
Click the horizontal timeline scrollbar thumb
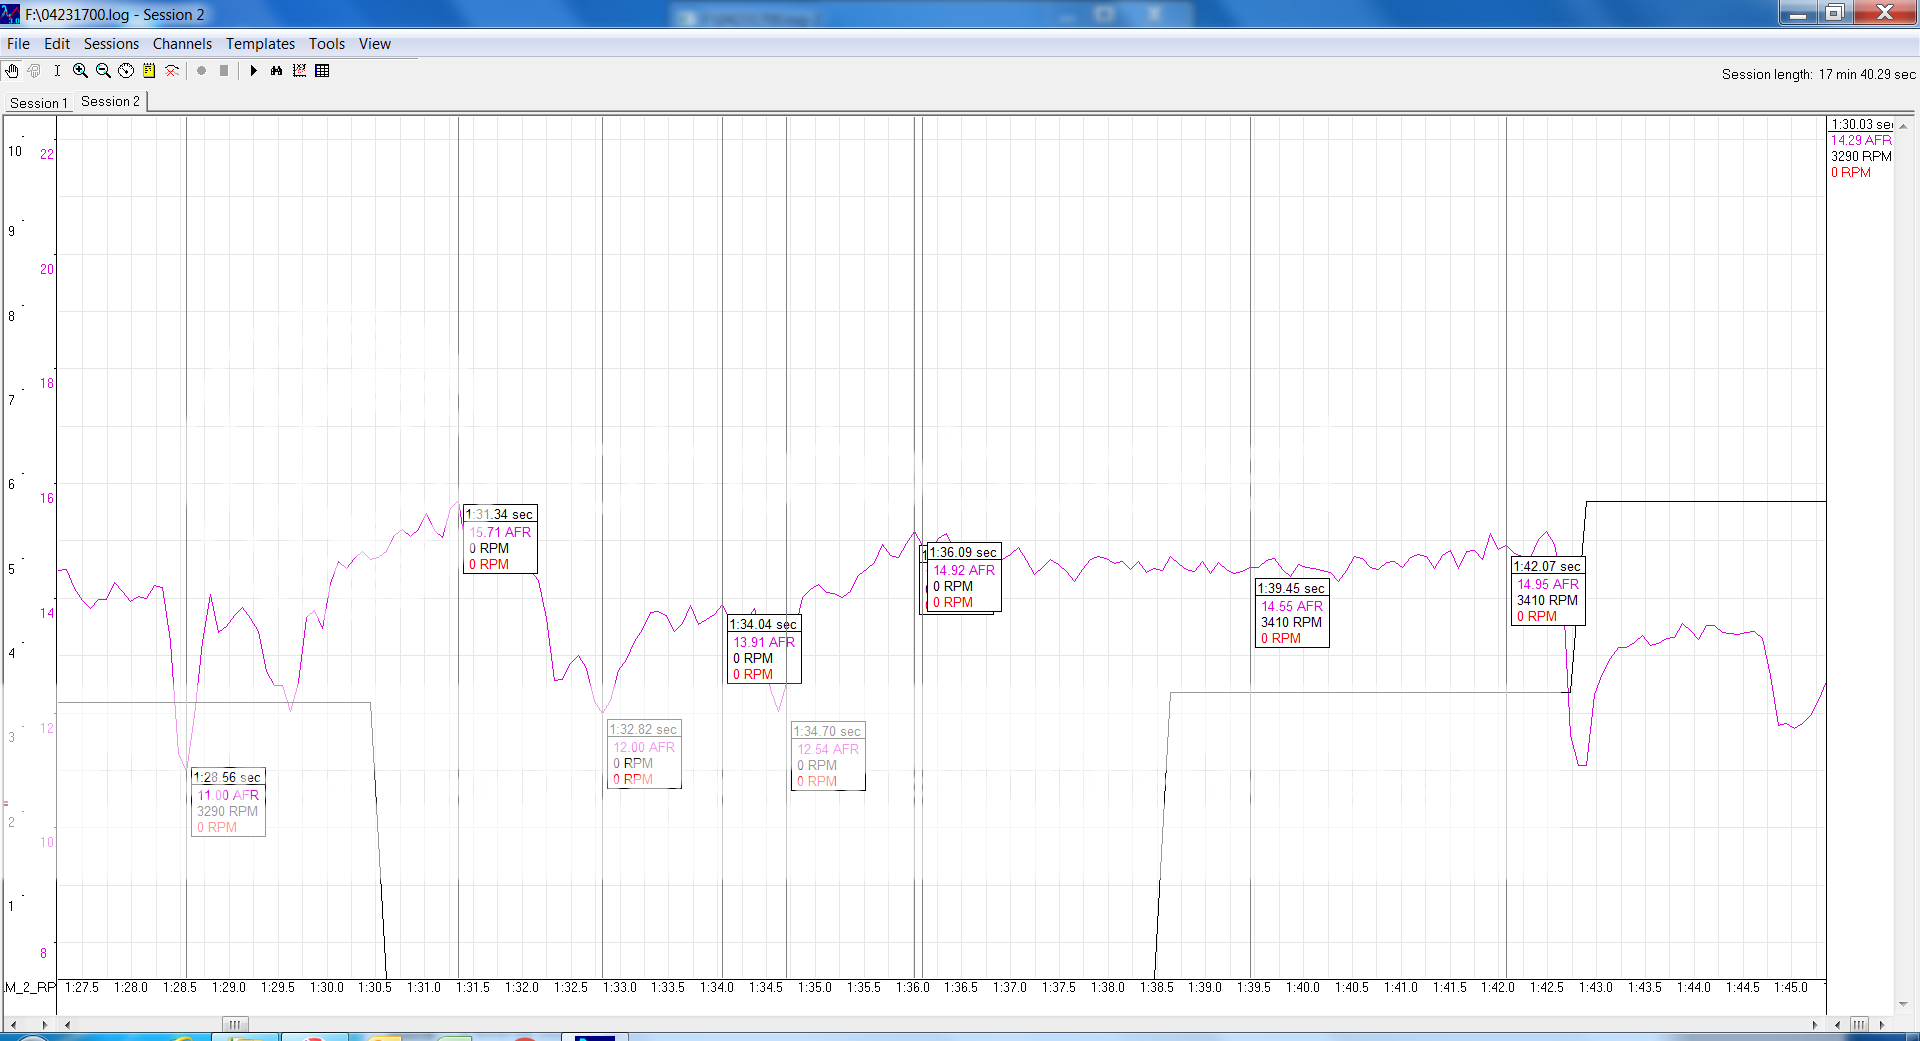coord(234,1024)
